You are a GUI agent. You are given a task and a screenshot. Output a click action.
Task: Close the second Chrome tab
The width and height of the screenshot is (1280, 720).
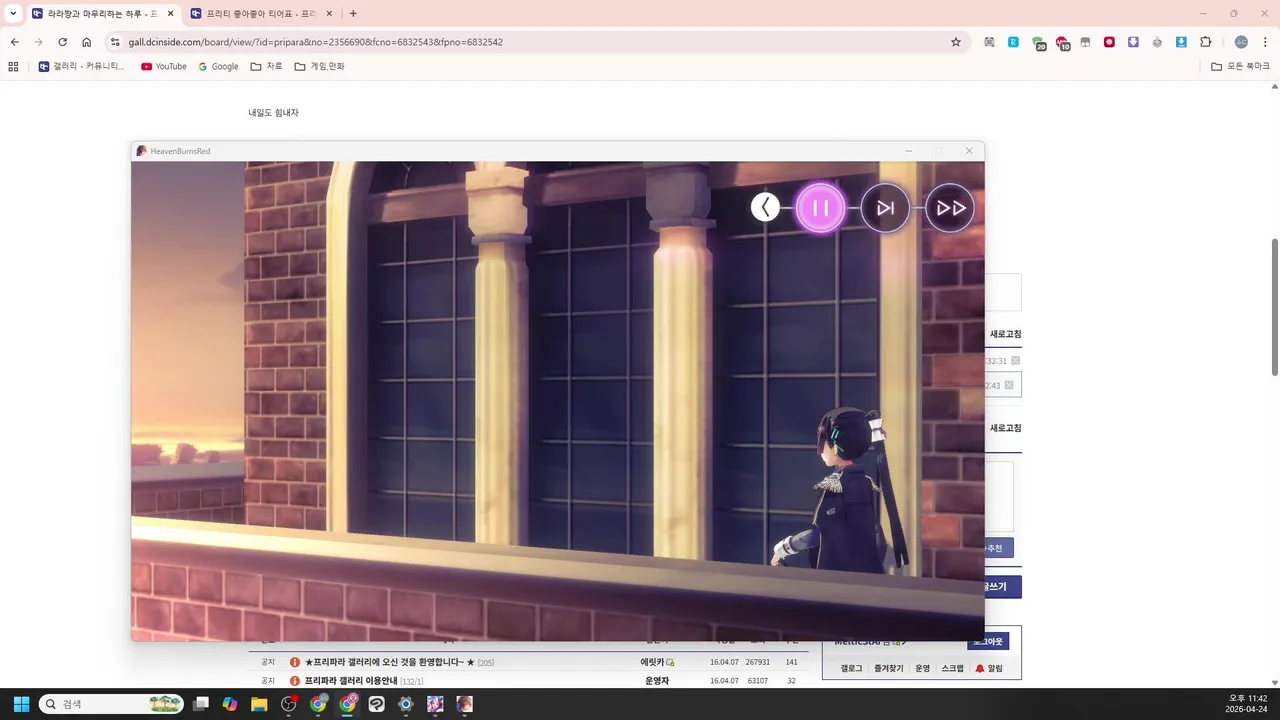pyautogui.click(x=330, y=13)
